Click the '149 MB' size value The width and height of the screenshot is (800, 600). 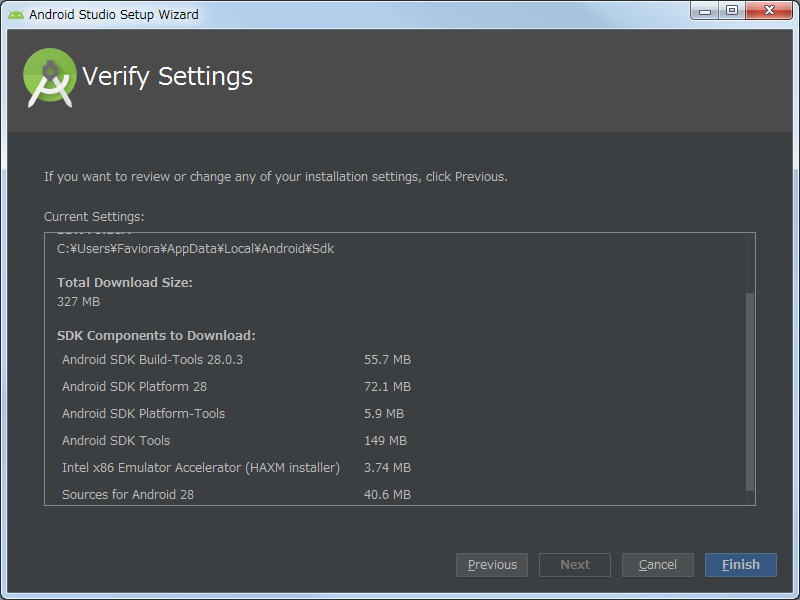click(x=385, y=441)
